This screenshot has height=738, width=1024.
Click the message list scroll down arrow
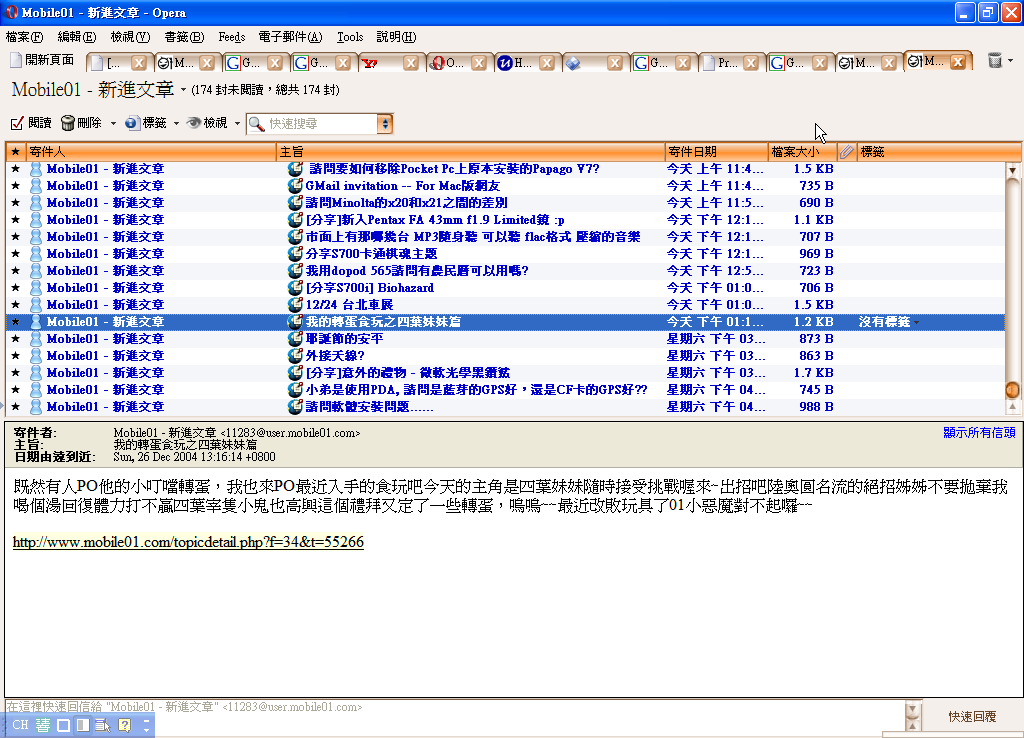pyautogui.click(x=1012, y=170)
